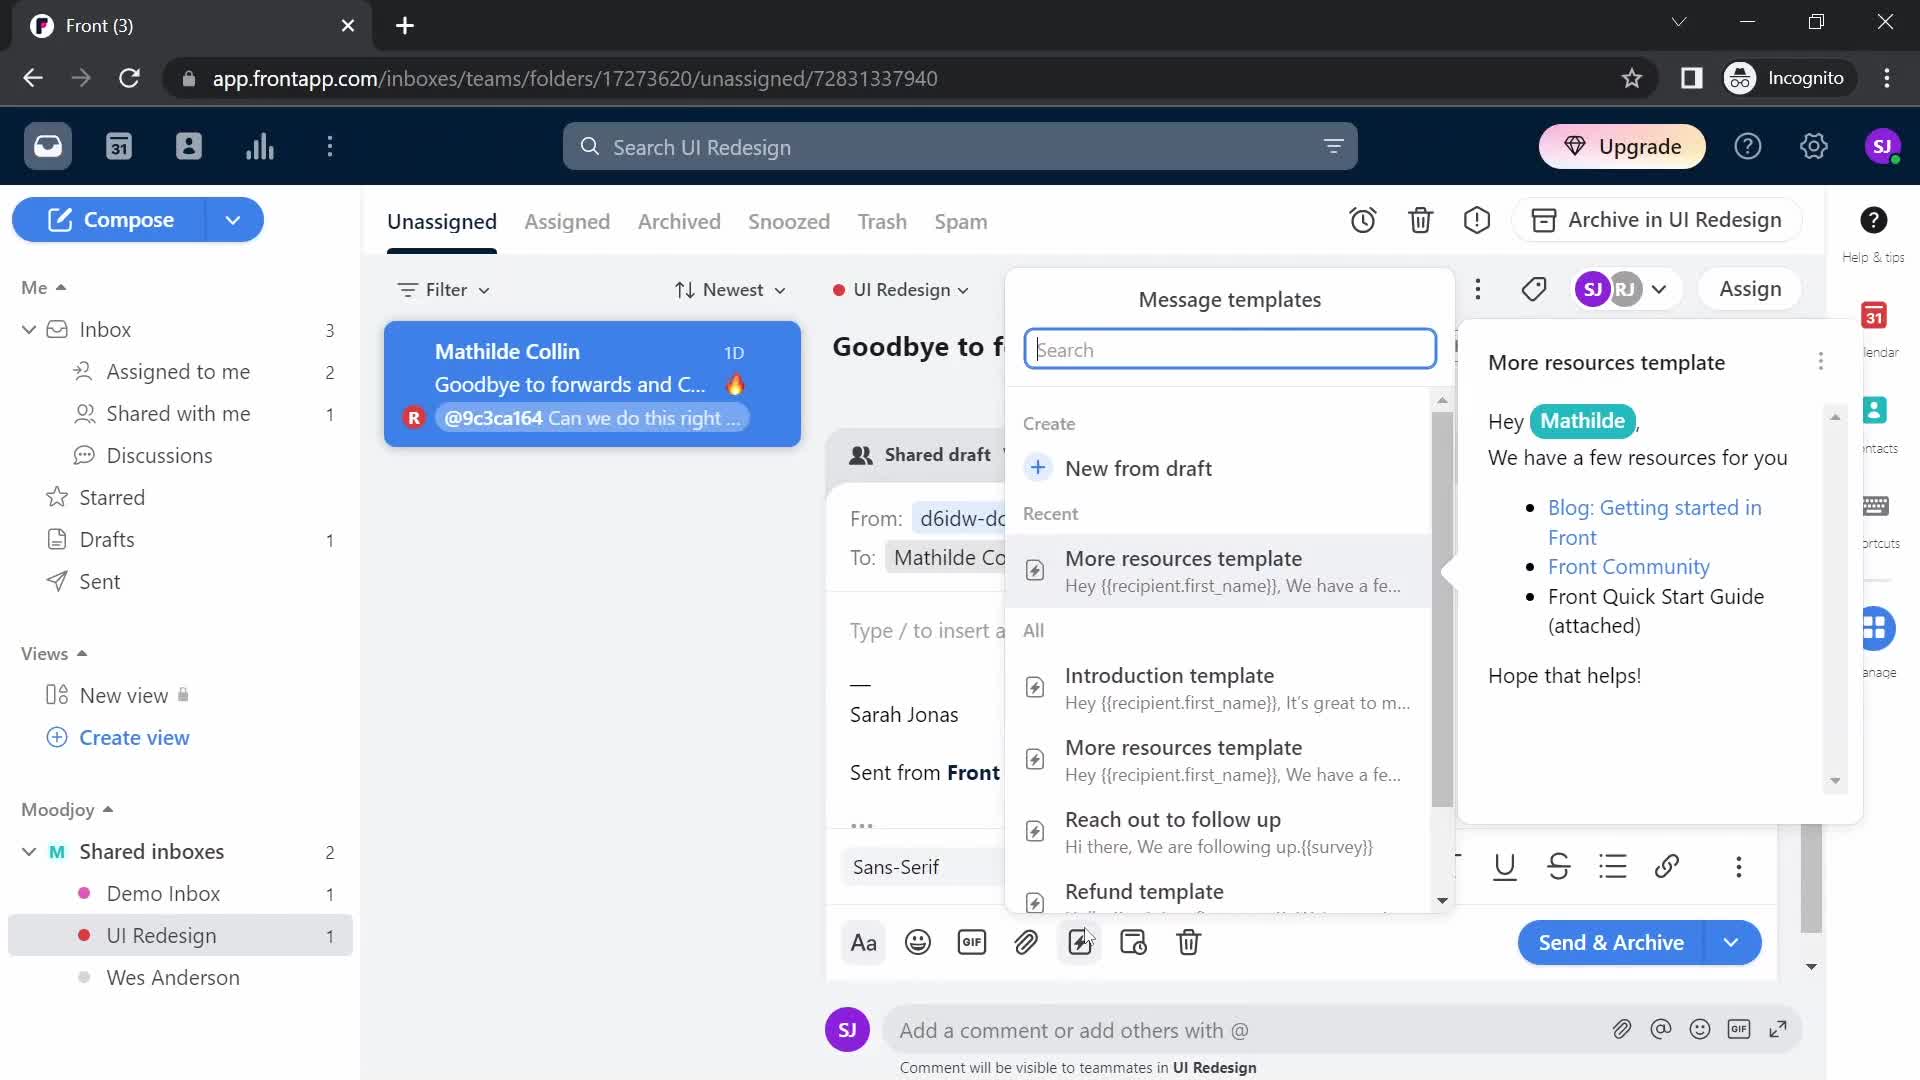1920x1080 pixels.
Task: Open more formatting options dots
Action: tap(1739, 867)
